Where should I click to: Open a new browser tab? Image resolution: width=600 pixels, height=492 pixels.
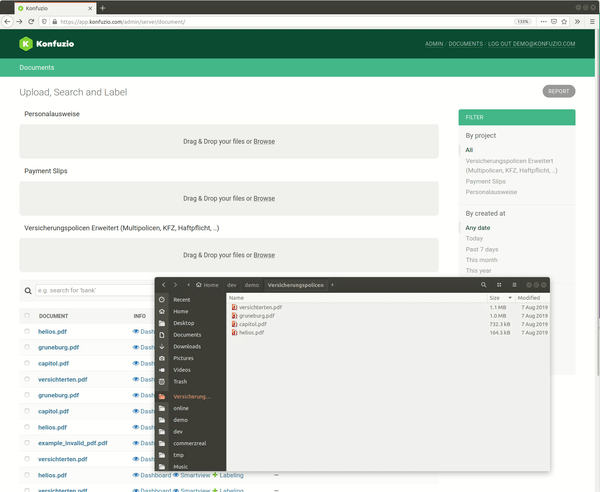click(102, 7)
